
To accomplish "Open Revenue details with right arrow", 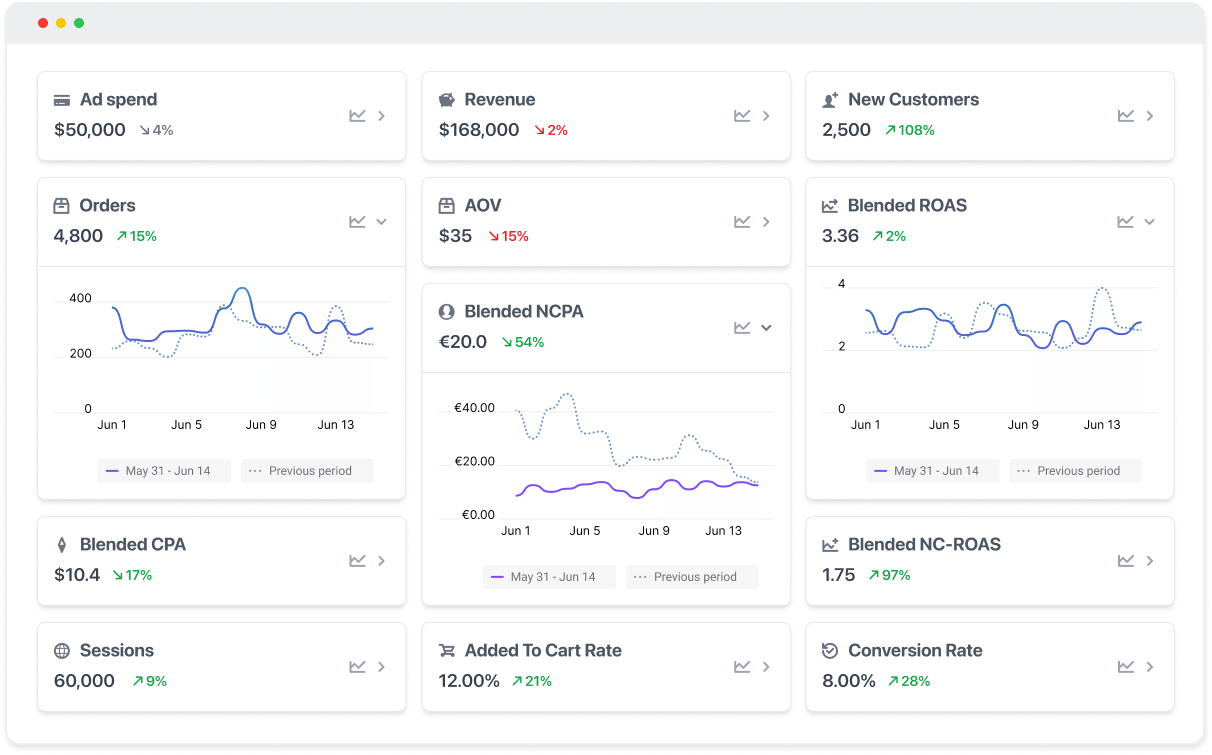I will point(766,116).
